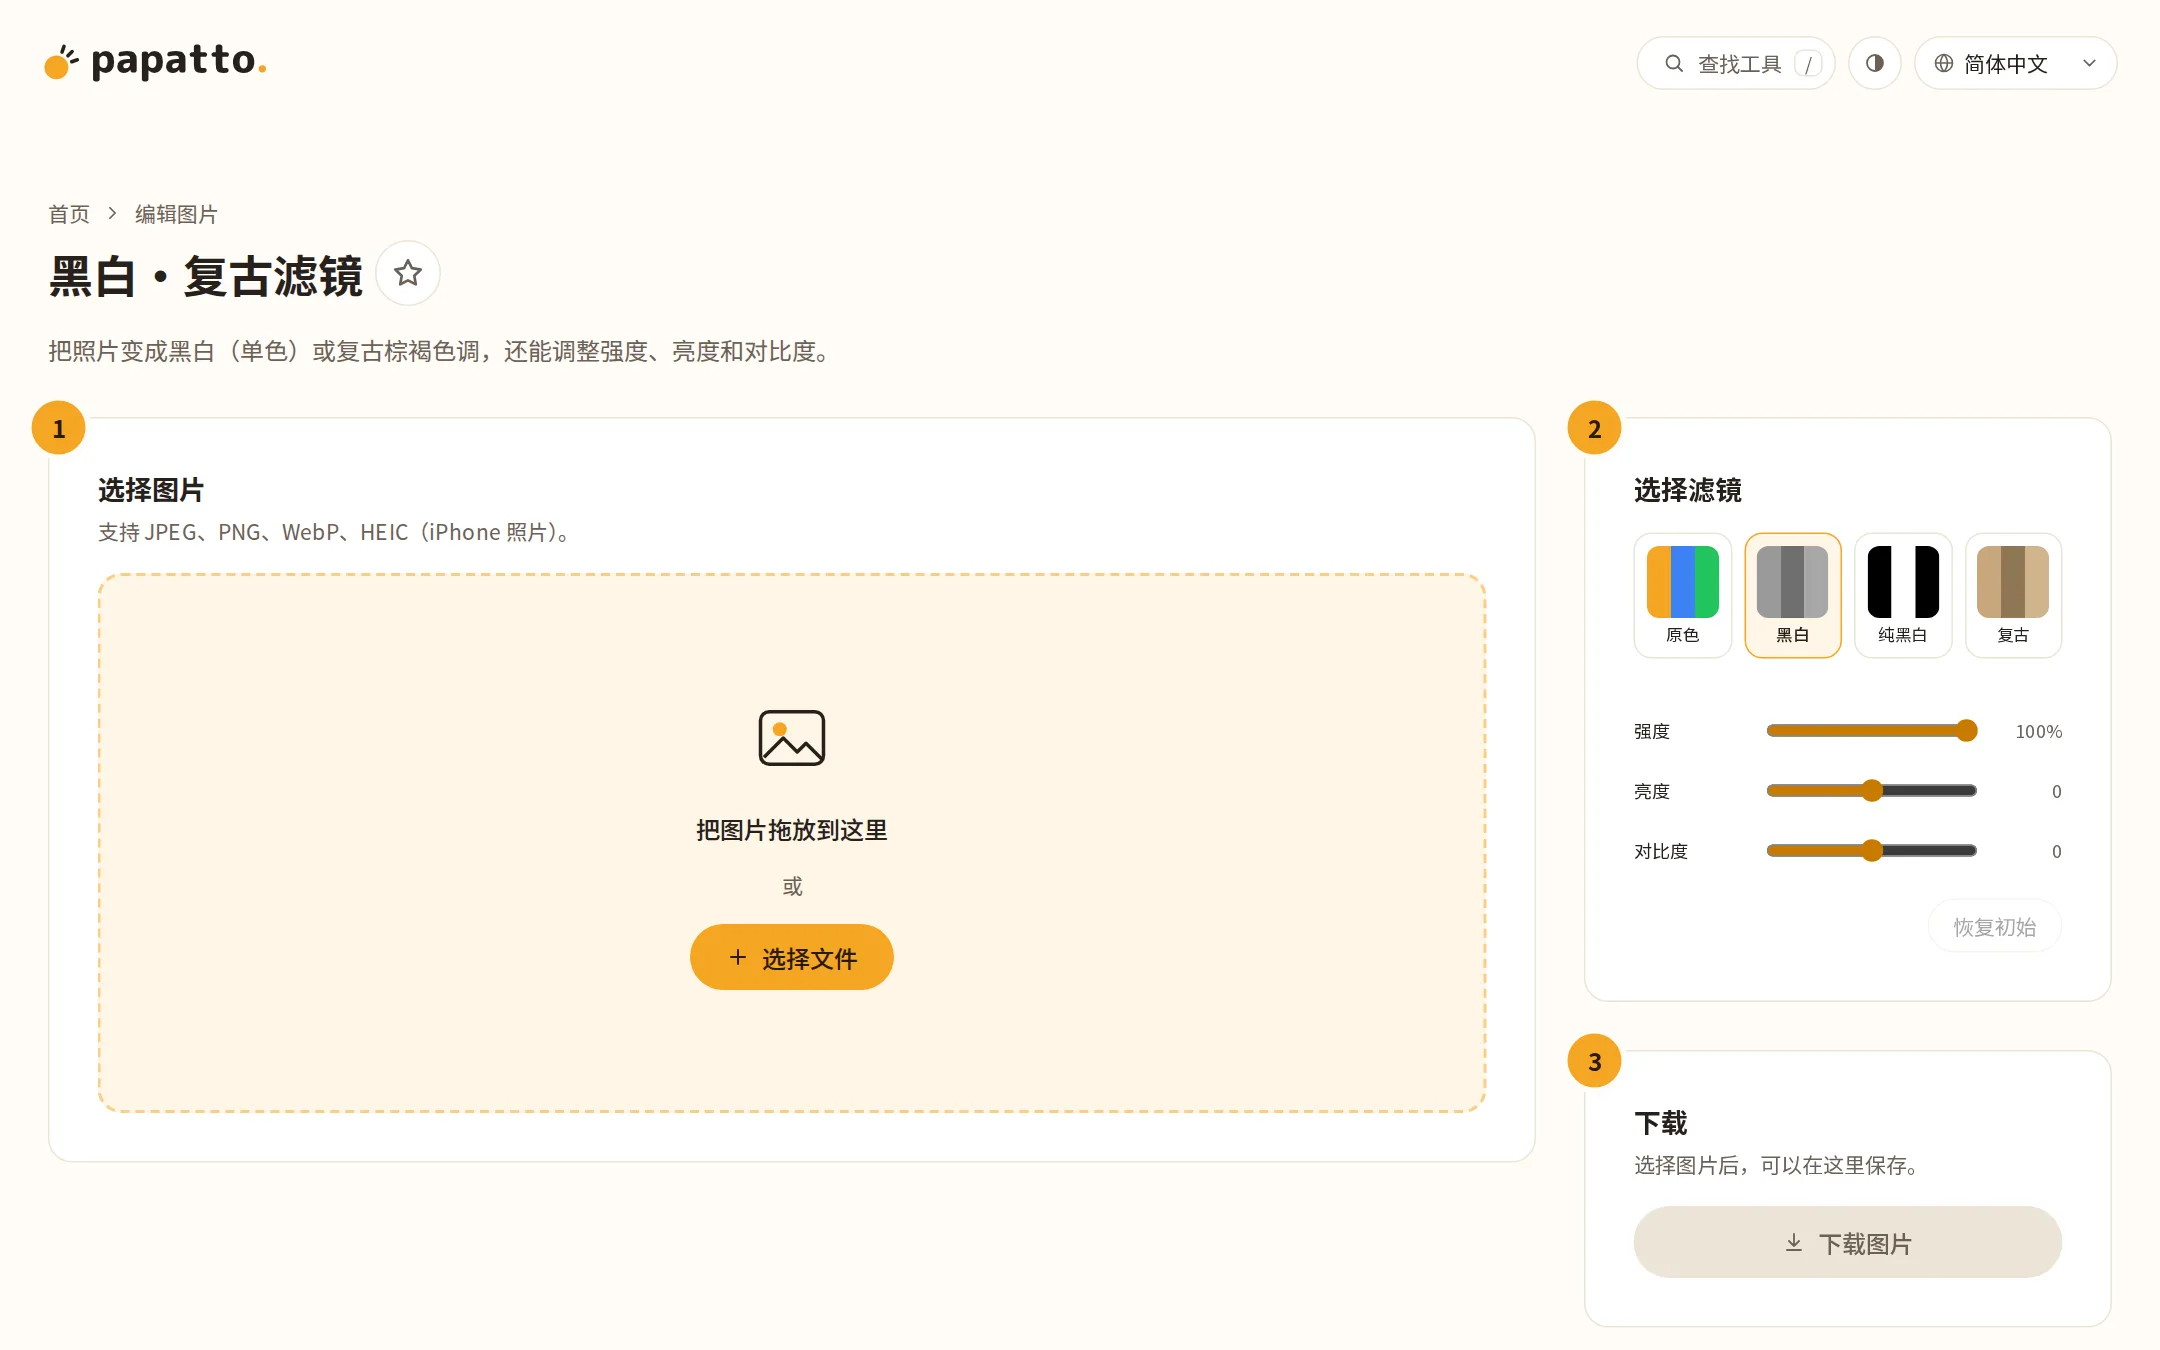The width and height of the screenshot is (2160, 1350).
Task: Click the 选择图片 heading
Action: coord(151,490)
